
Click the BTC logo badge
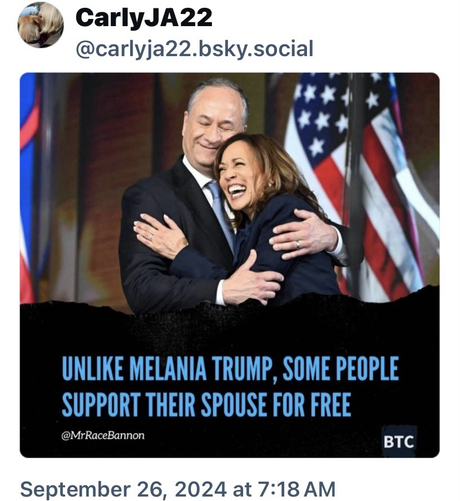399,442
